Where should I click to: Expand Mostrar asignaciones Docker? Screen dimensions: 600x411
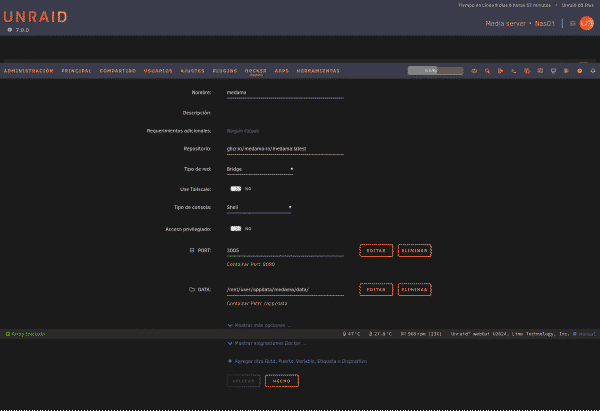tap(267, 343)
